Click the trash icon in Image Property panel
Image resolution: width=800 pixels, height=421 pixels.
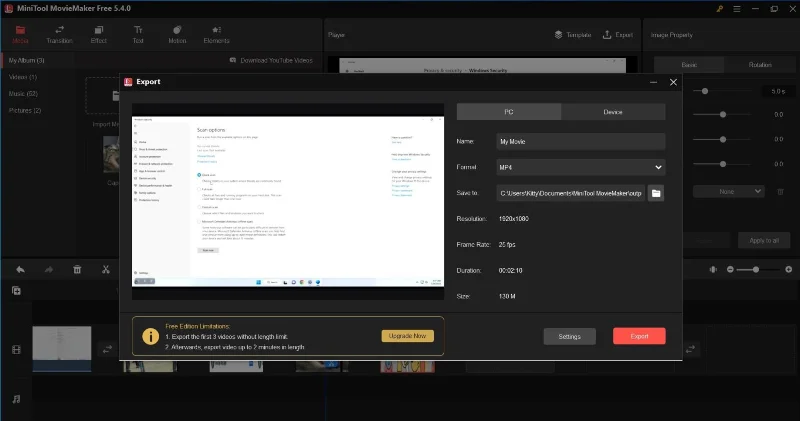780,192
